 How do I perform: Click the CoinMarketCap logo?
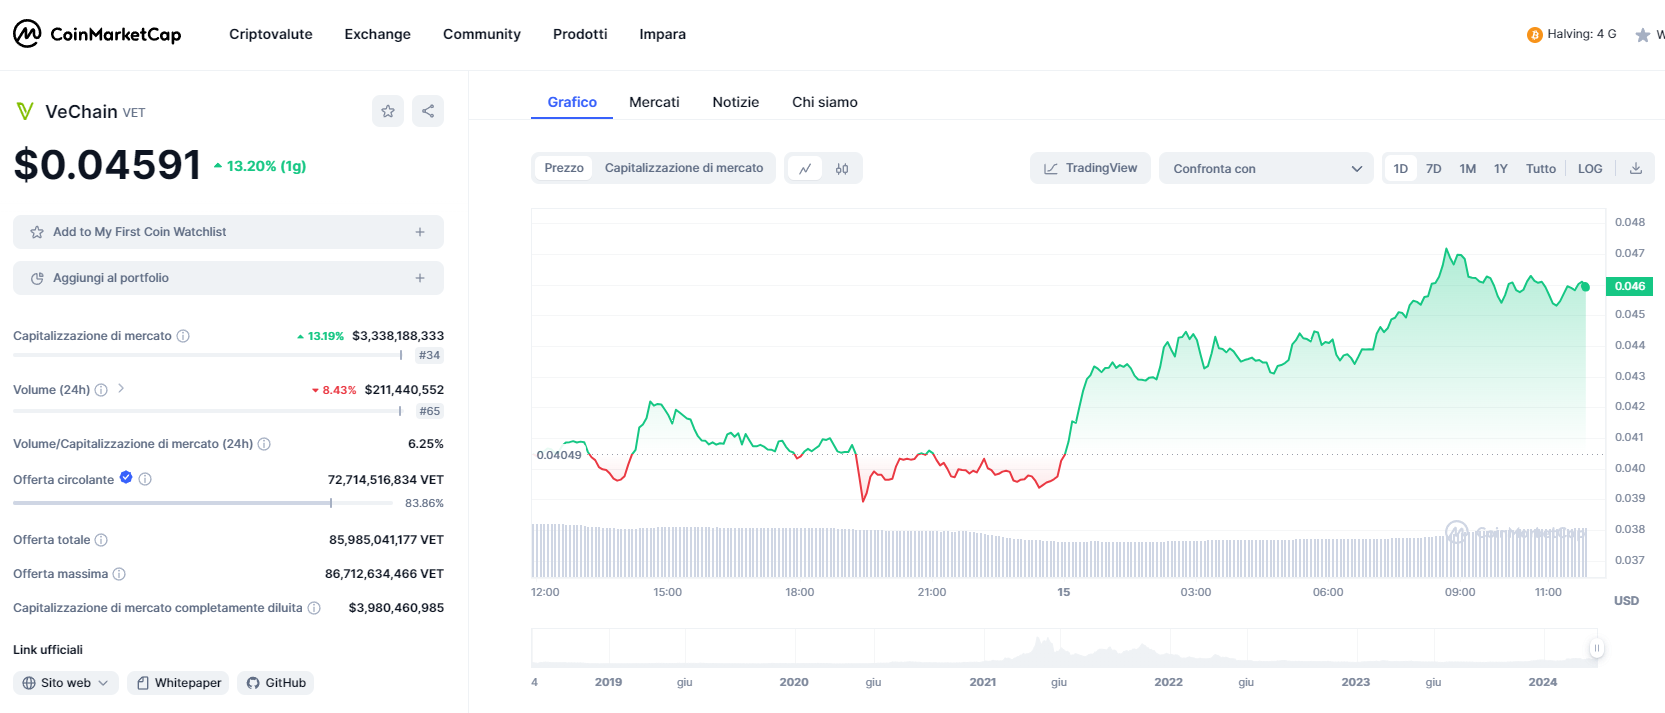[97, 34]
